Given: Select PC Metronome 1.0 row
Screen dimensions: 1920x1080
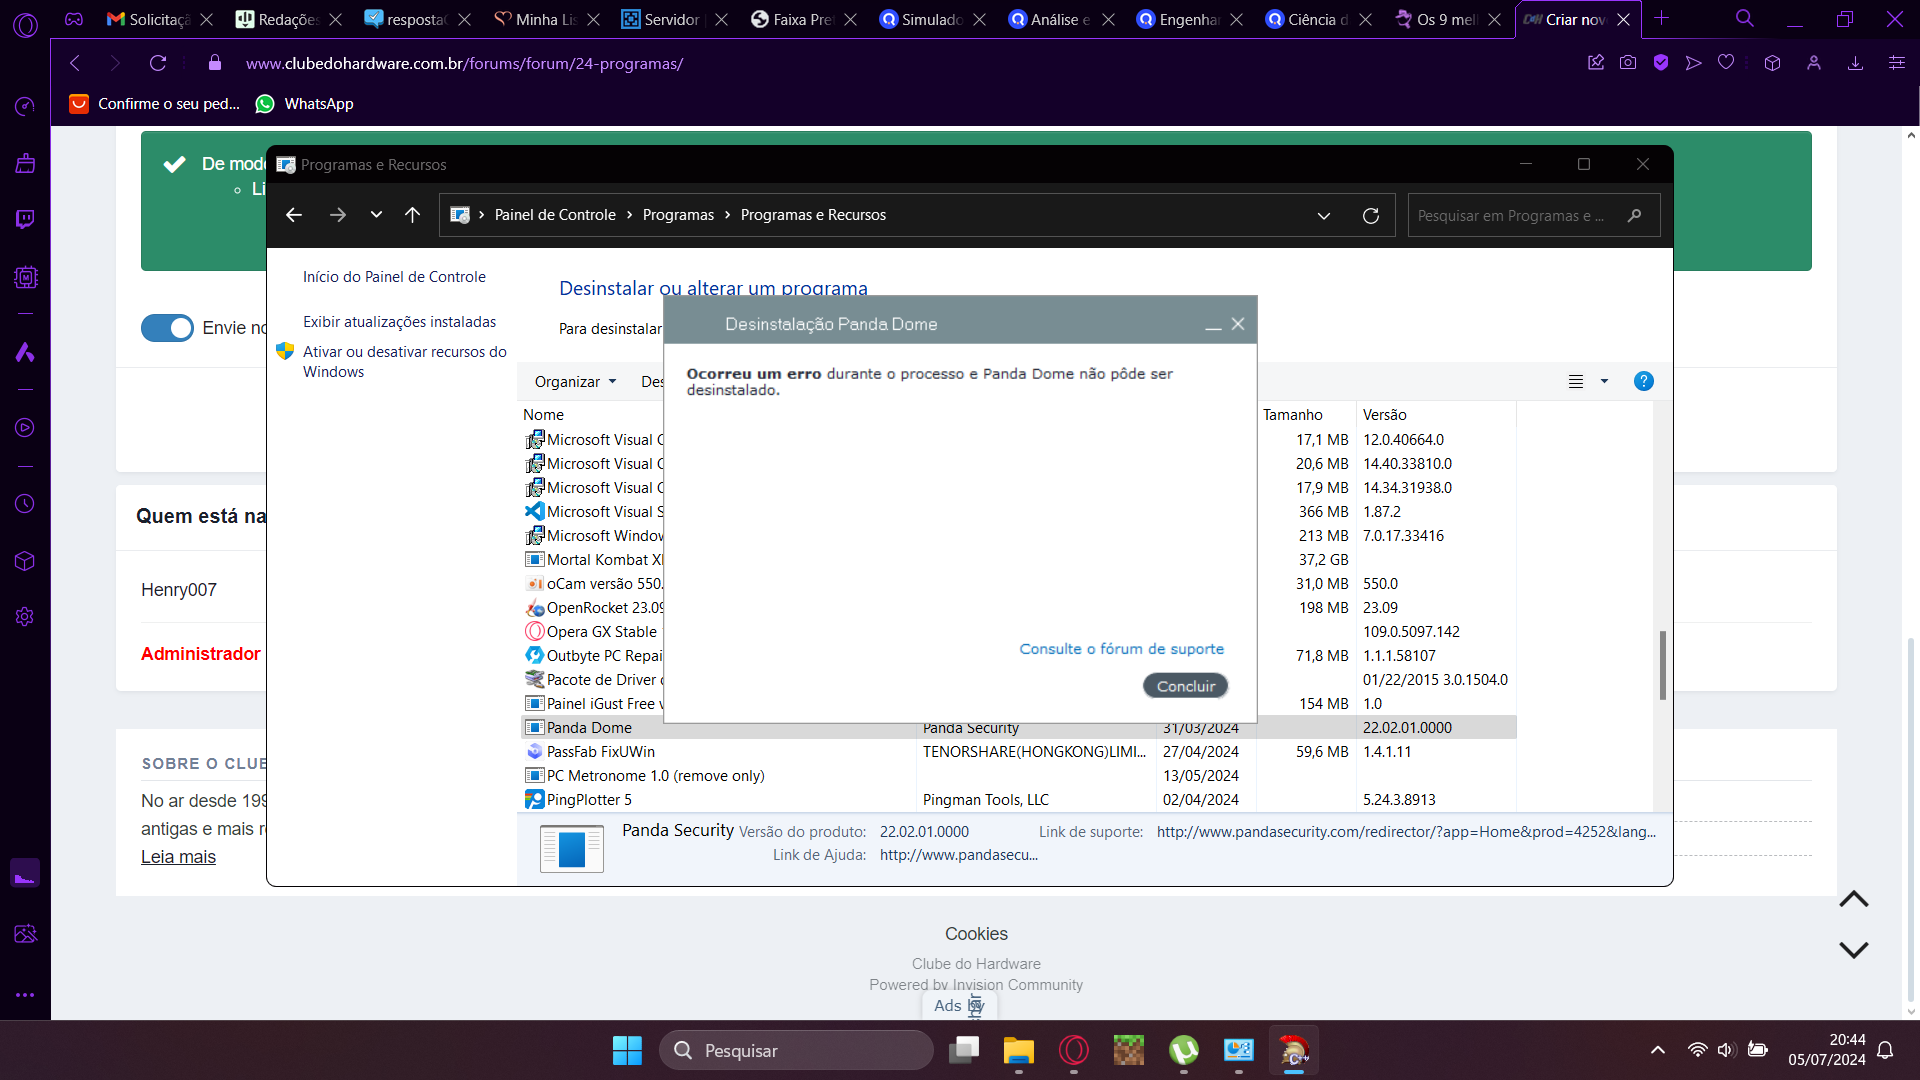Looking at the screenshot, I should (x=1018, y=776).
